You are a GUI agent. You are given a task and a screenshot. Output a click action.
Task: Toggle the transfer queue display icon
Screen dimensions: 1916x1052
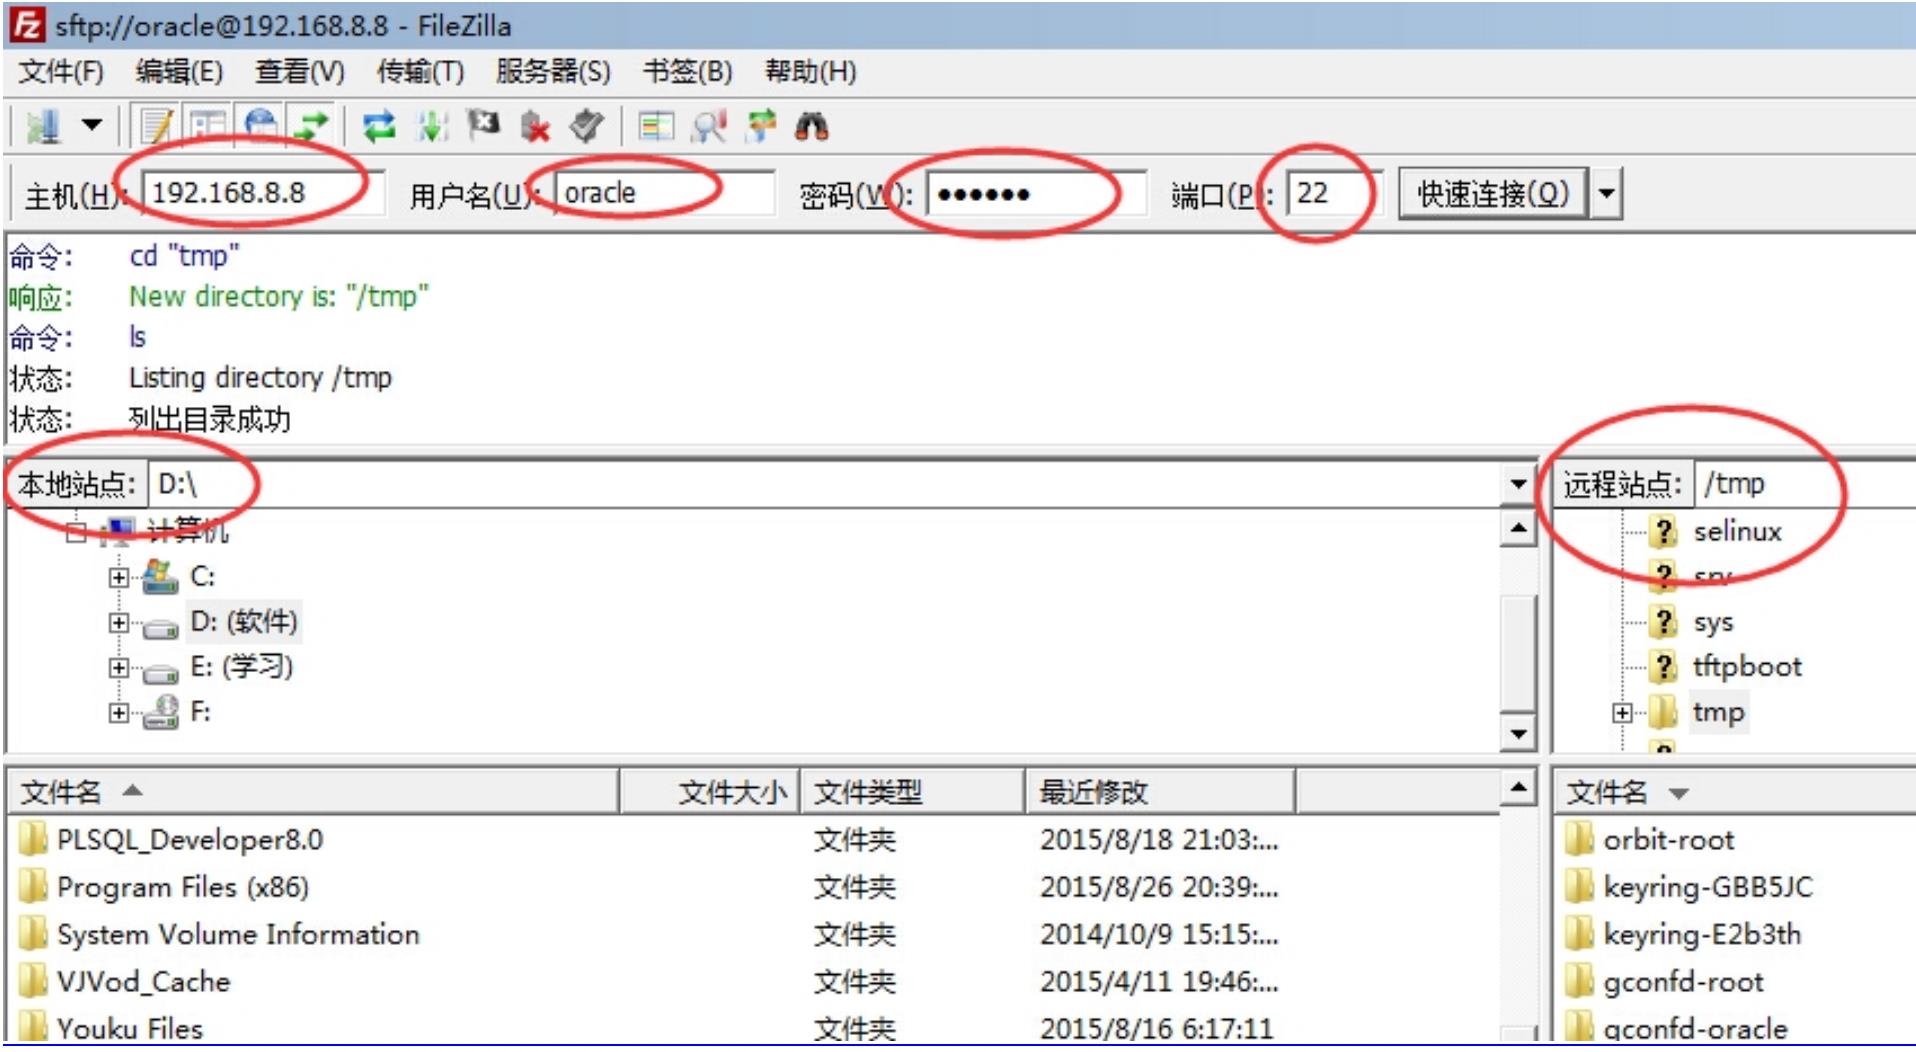click(313, 126)
